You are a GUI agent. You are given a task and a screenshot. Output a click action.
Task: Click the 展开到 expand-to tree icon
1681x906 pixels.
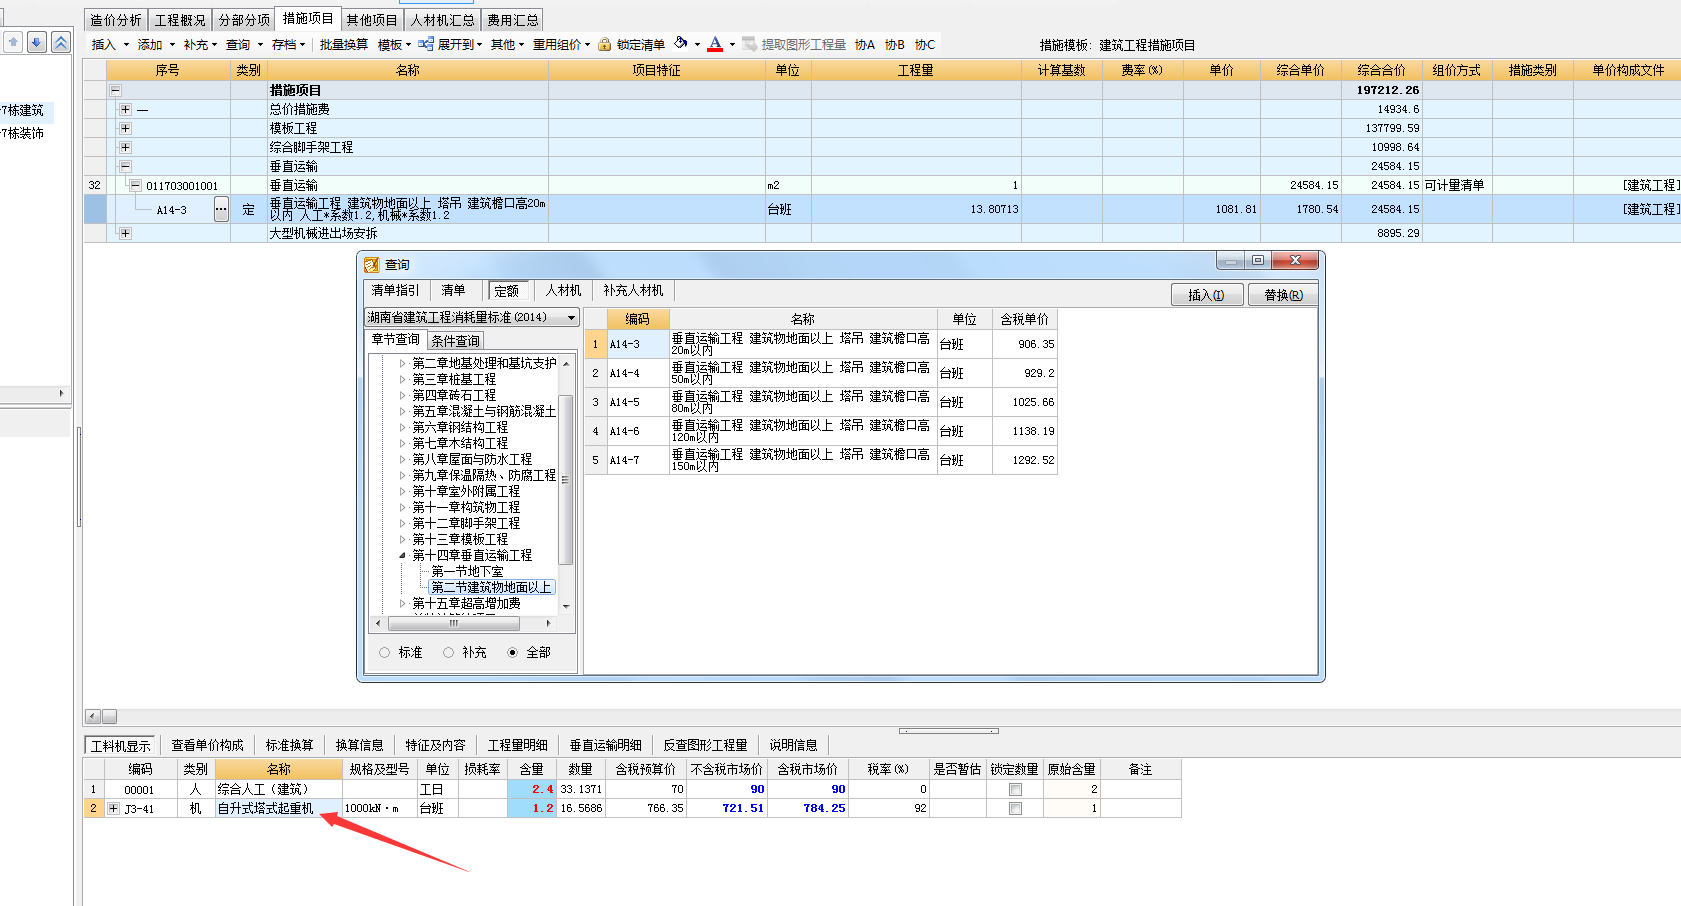[426, 44]
